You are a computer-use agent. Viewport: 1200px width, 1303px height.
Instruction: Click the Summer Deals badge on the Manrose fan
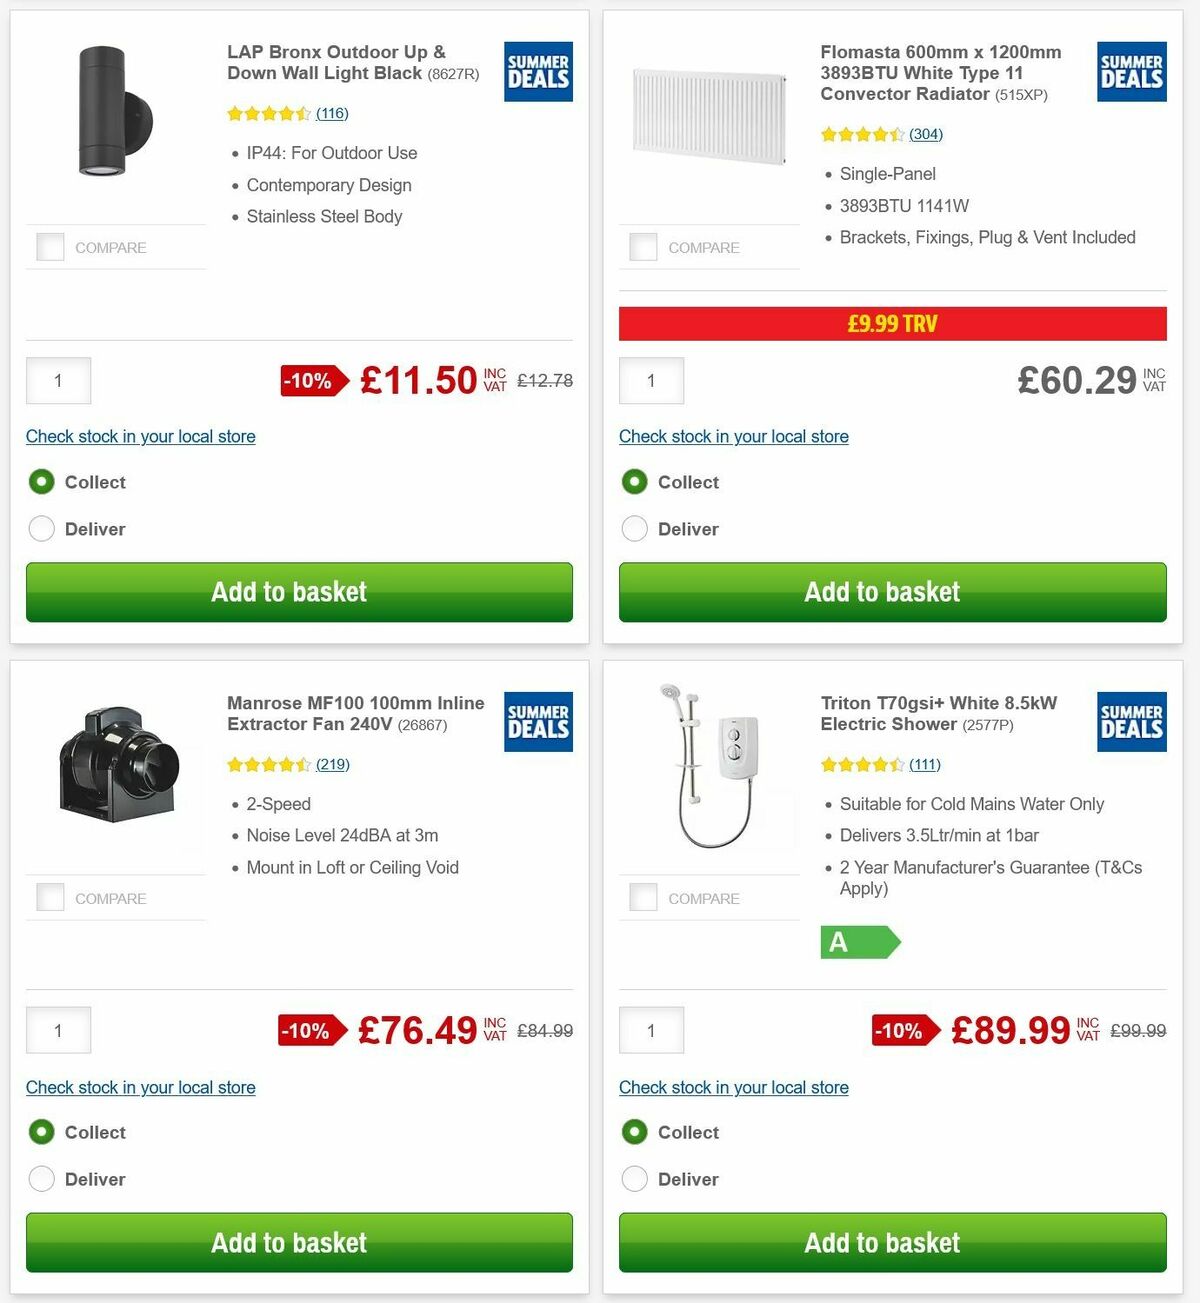point(537,722)
